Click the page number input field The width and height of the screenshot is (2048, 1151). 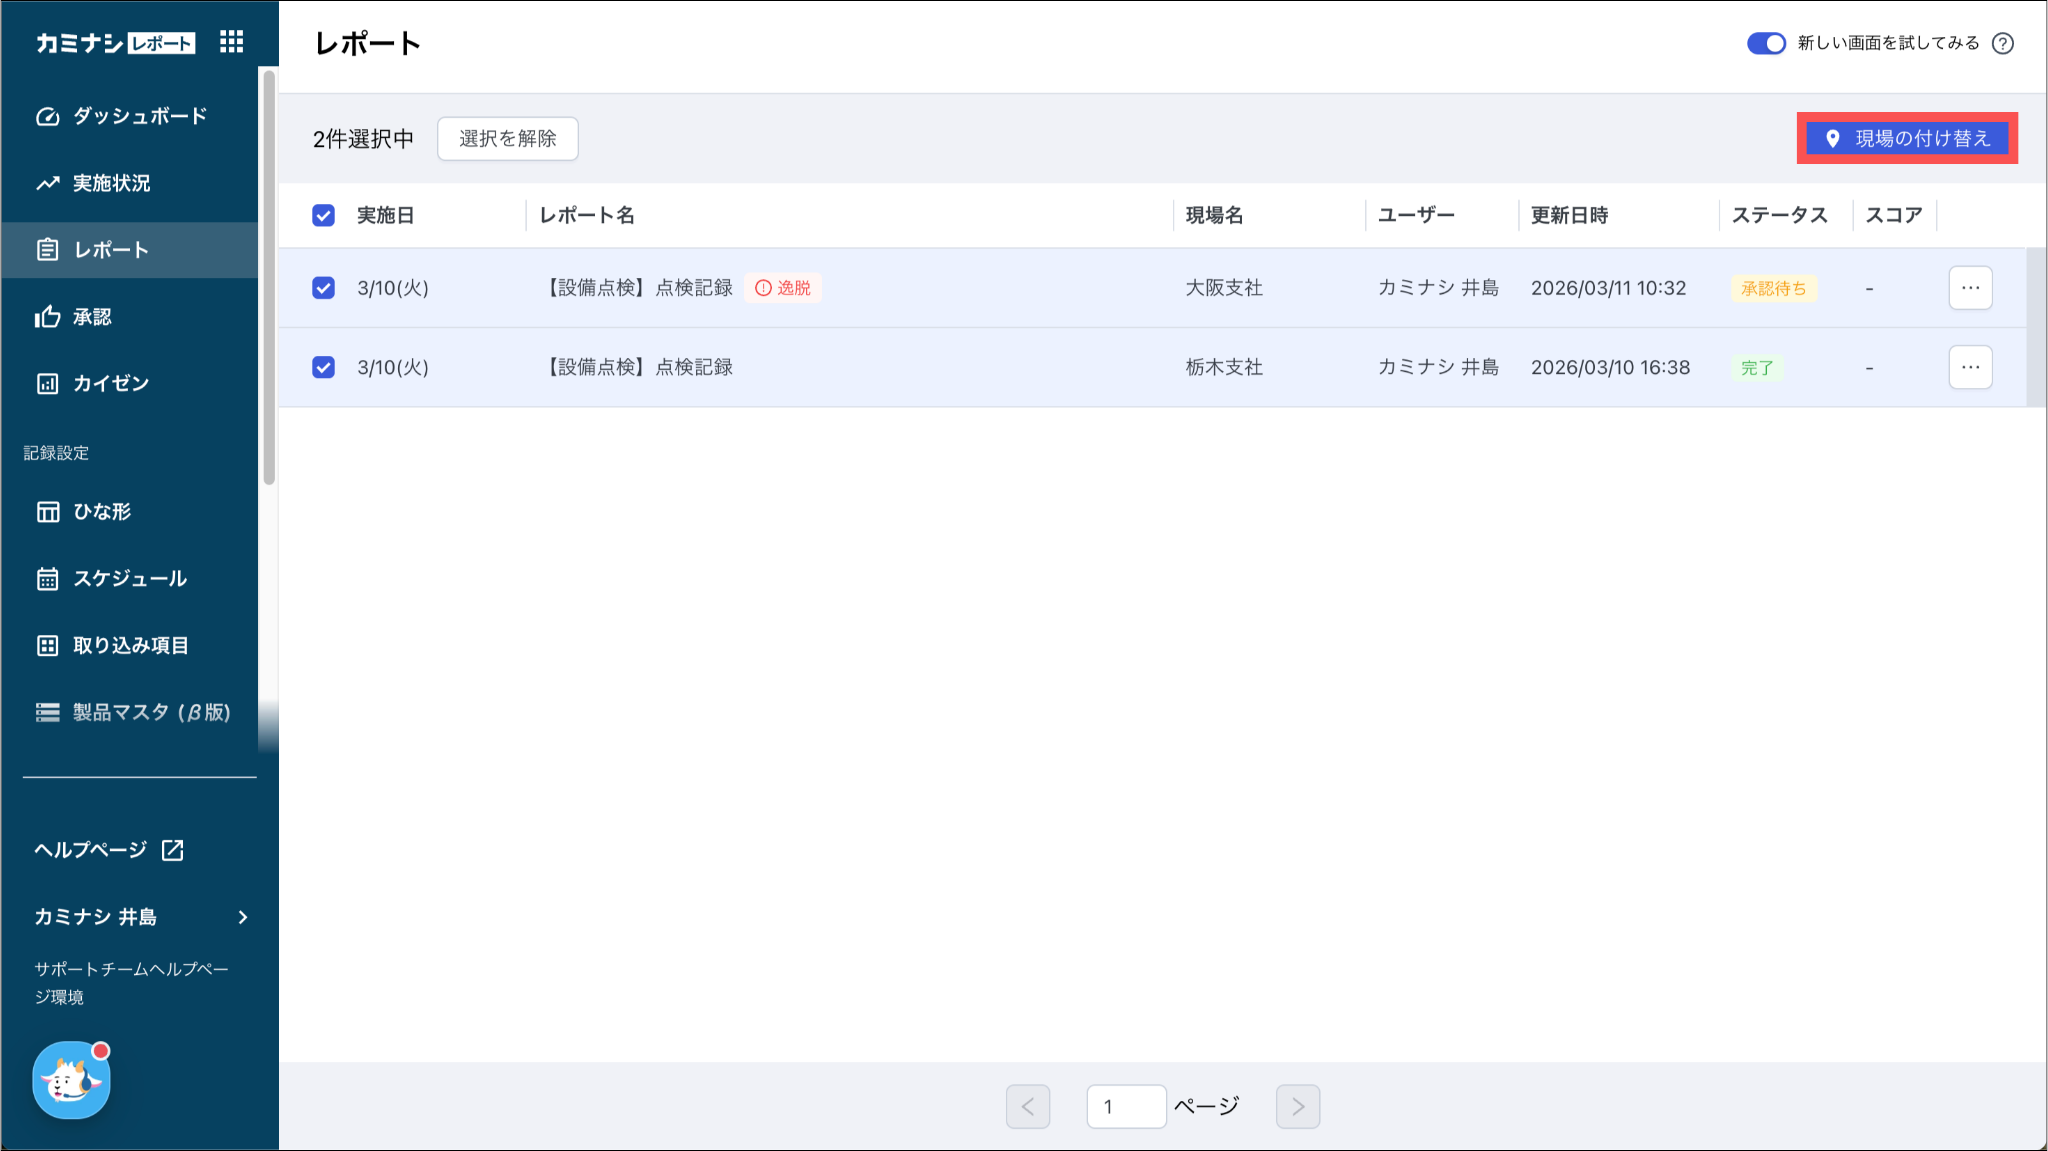coord(1125,1106)
